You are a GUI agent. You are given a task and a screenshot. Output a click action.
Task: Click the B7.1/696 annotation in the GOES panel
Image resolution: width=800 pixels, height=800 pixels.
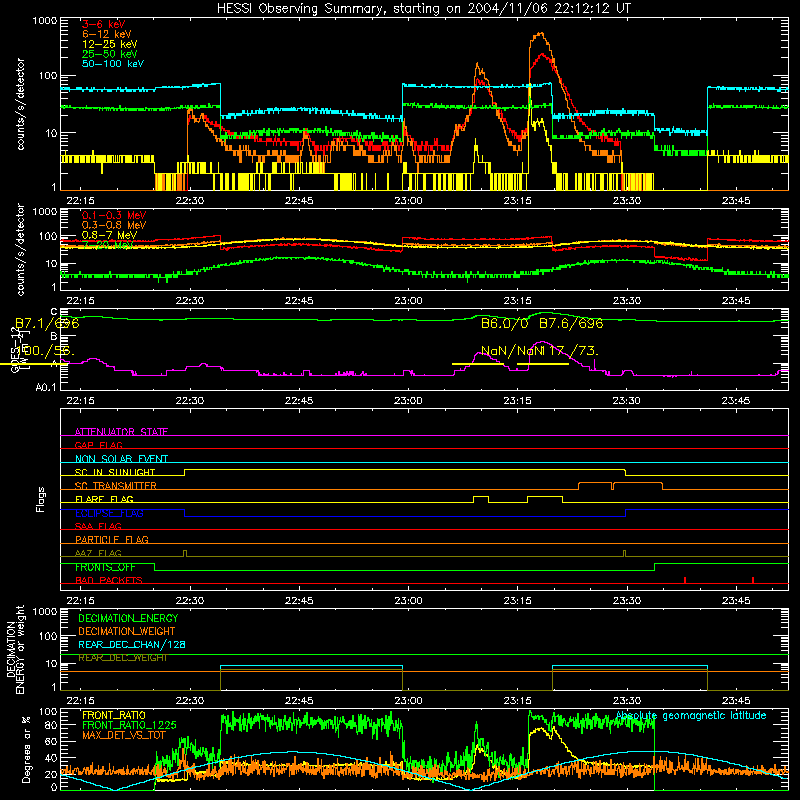tap(47, 323)
